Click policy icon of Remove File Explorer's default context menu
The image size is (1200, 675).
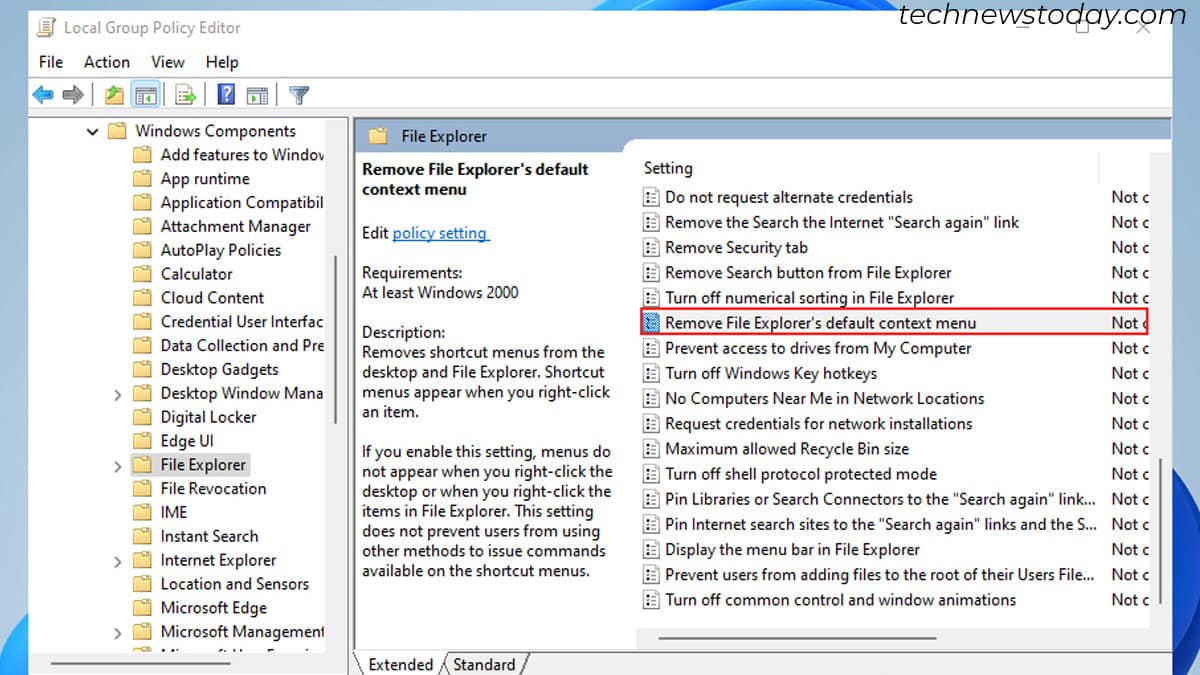651,322
